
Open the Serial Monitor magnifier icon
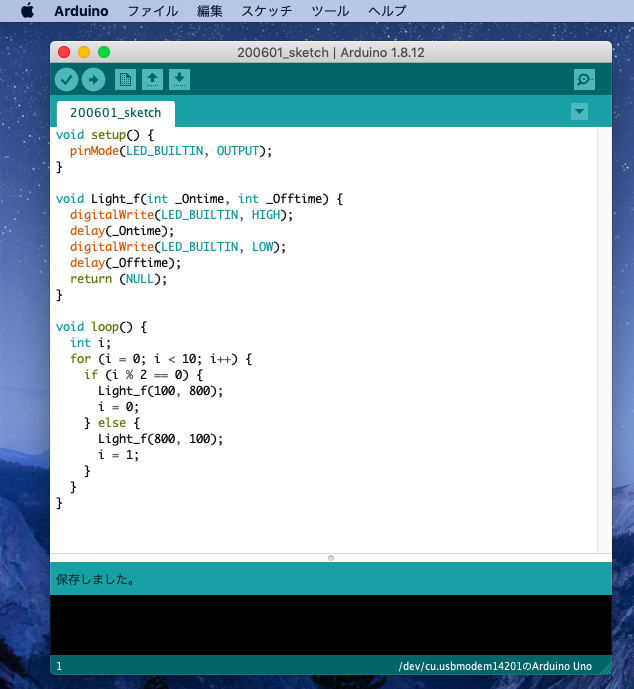[584, 80]
